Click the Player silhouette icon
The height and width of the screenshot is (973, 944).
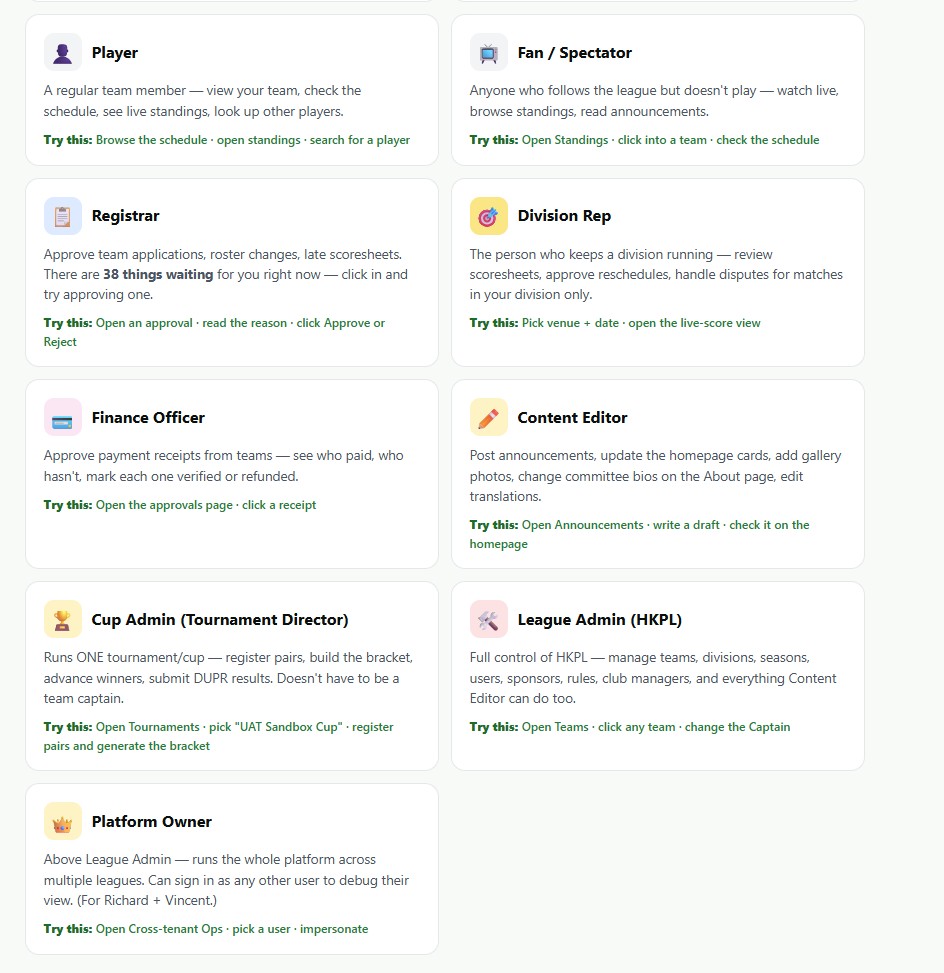[x=63, y=52]
